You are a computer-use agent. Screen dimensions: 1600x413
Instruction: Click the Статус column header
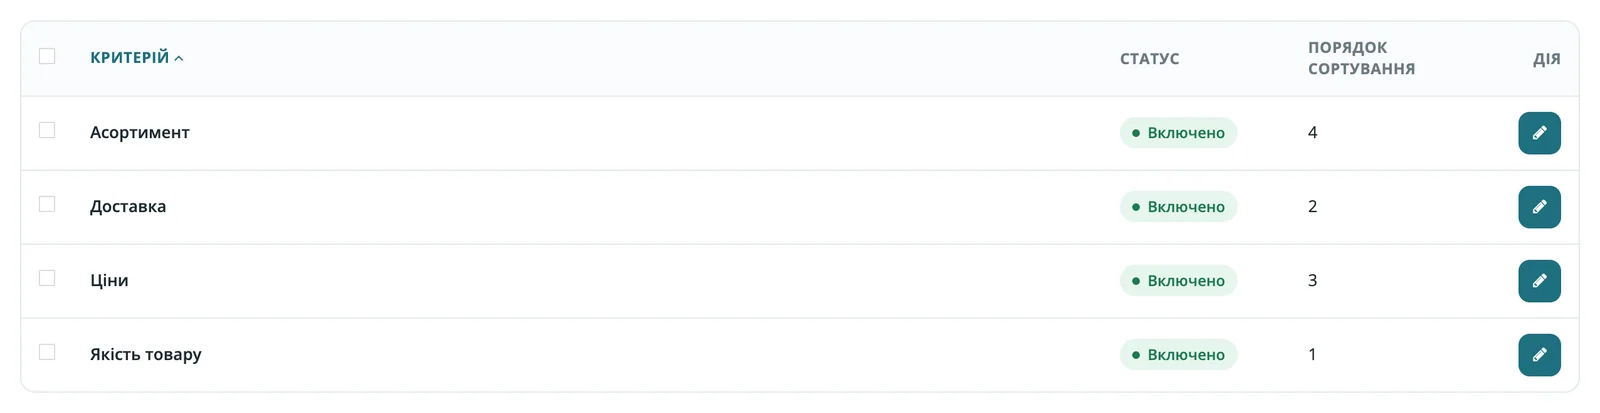tap(1149, 59)
